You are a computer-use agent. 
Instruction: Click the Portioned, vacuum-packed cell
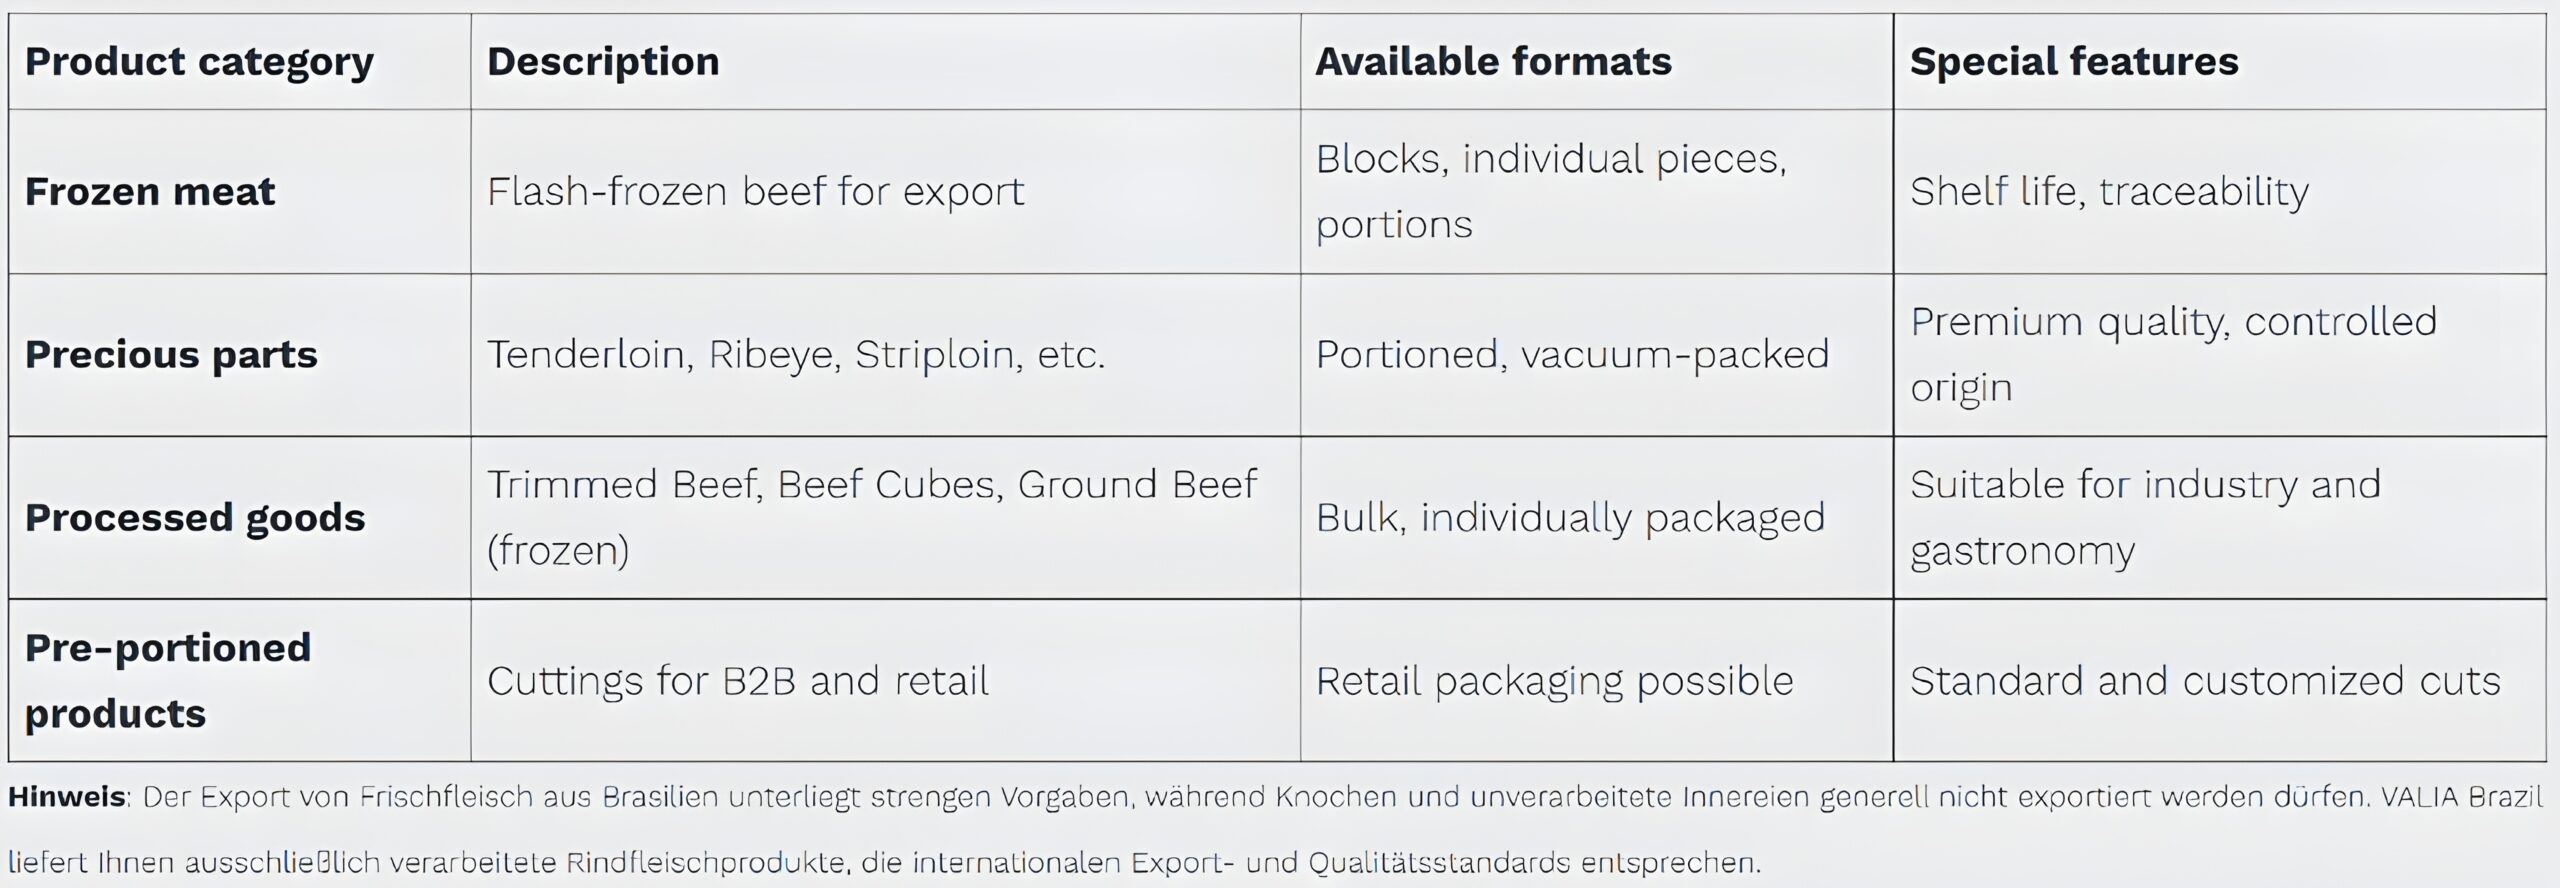point(1572,355)
